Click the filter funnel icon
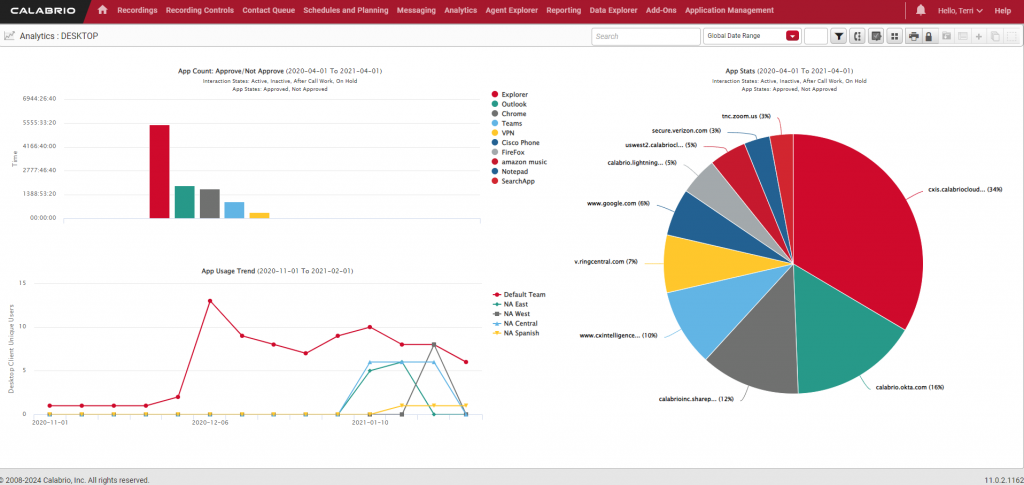 click(x=839, y=36)
